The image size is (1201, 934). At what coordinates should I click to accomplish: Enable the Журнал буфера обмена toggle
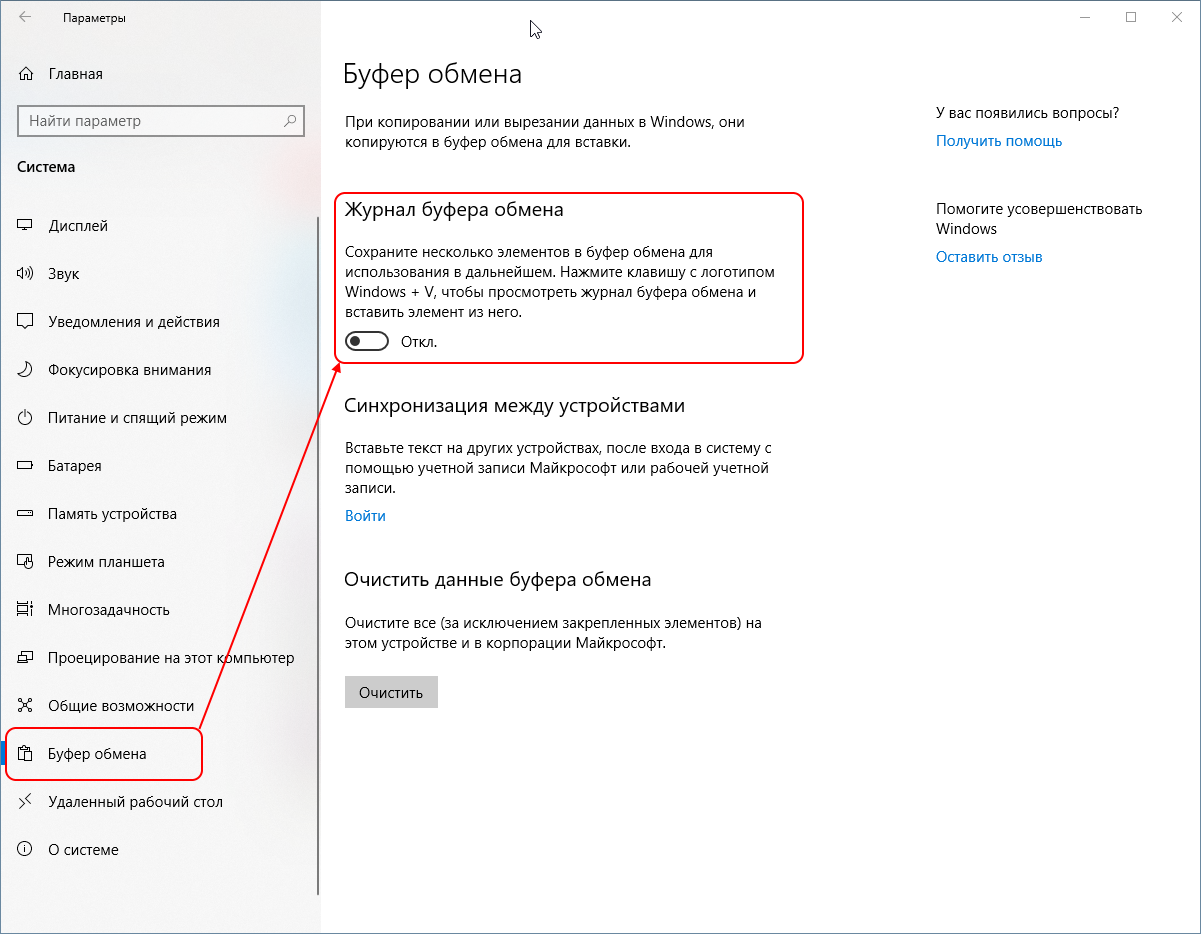[366, 340]
